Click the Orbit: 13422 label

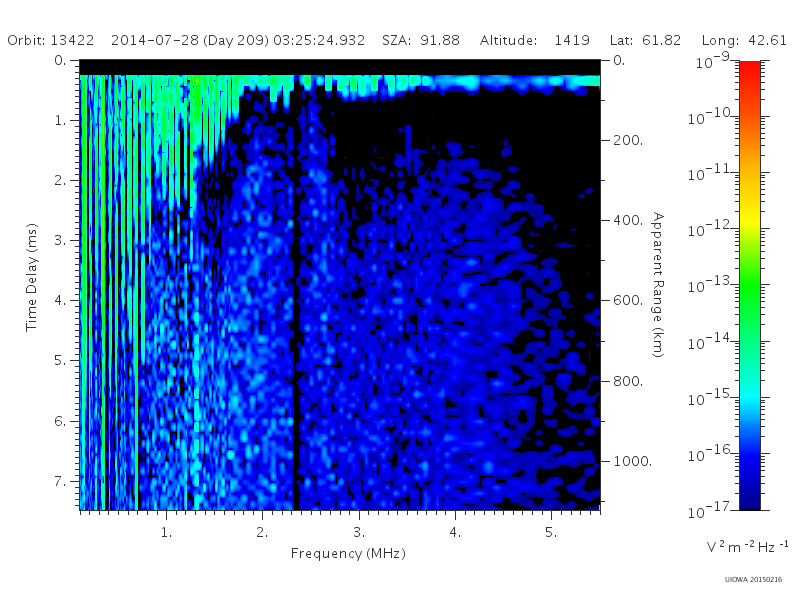pos(51,40)
